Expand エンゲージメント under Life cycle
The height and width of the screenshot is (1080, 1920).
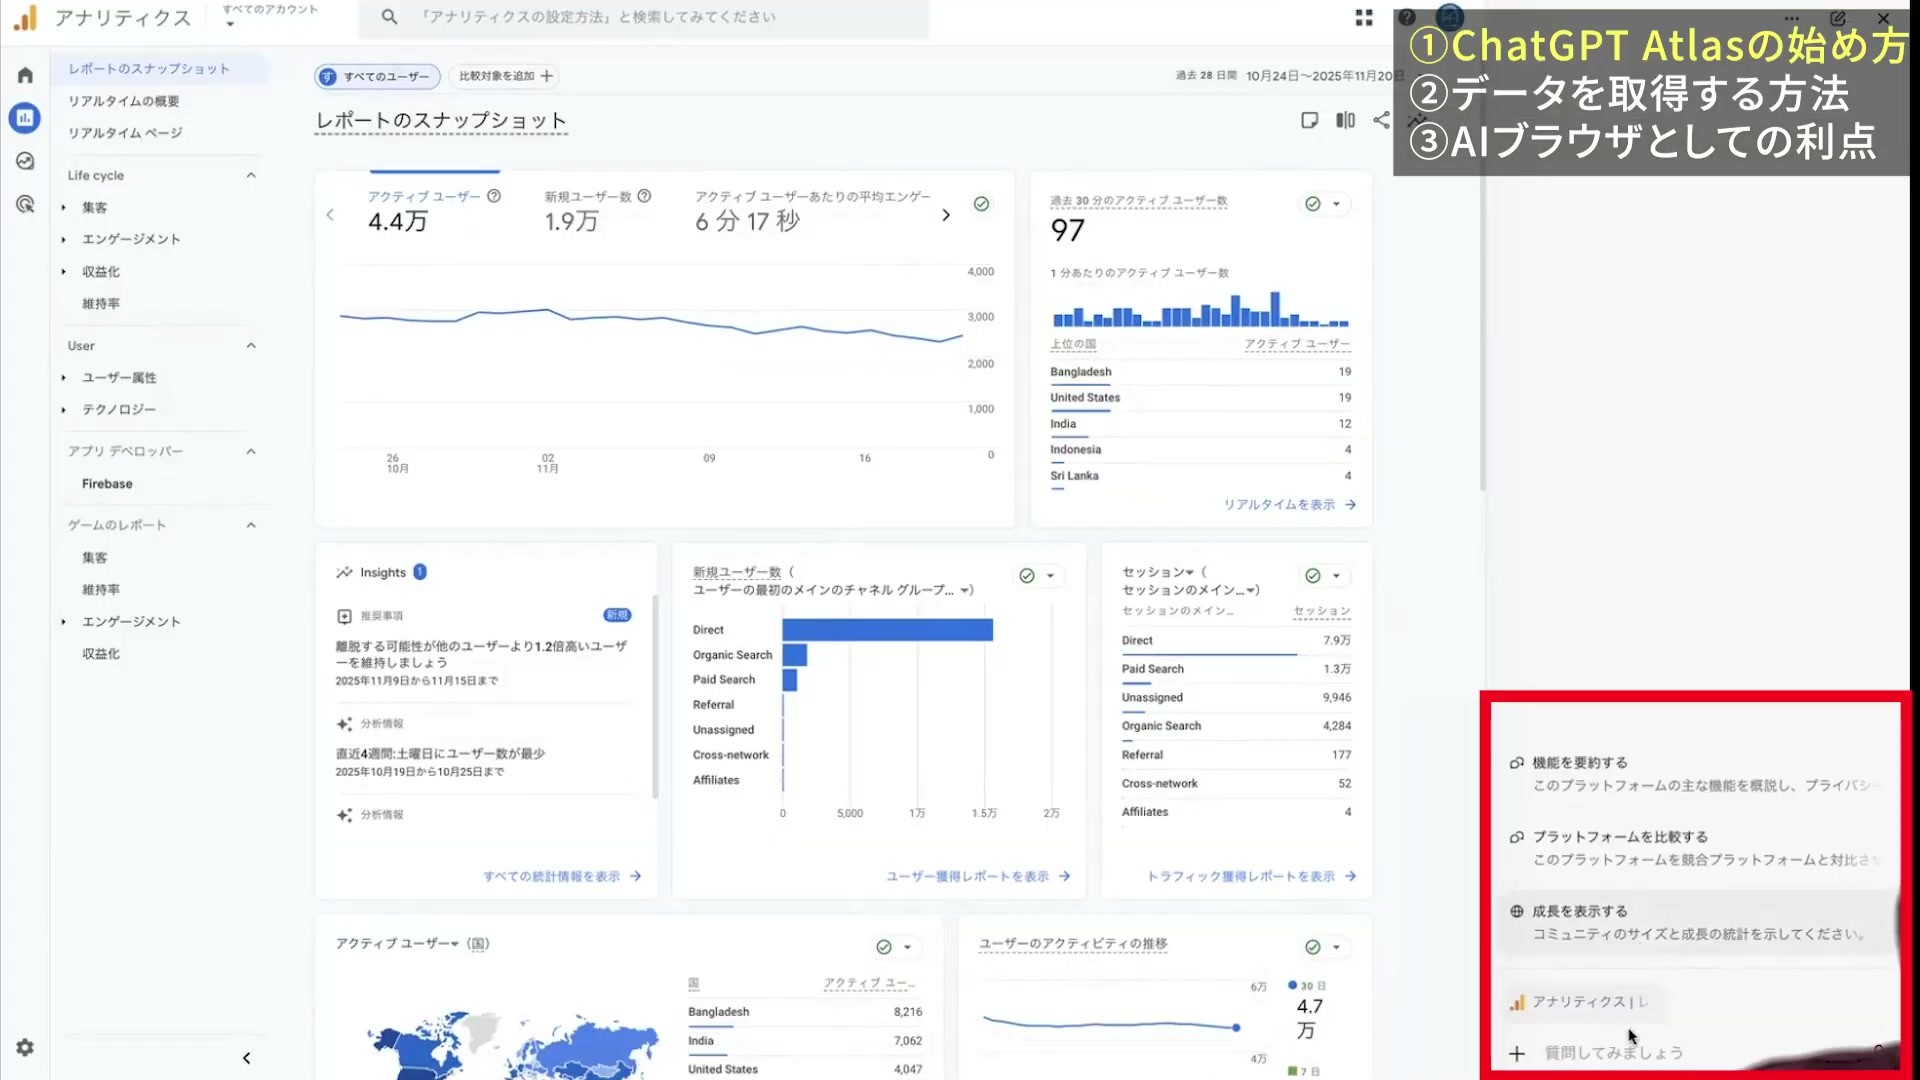[63, 240]
